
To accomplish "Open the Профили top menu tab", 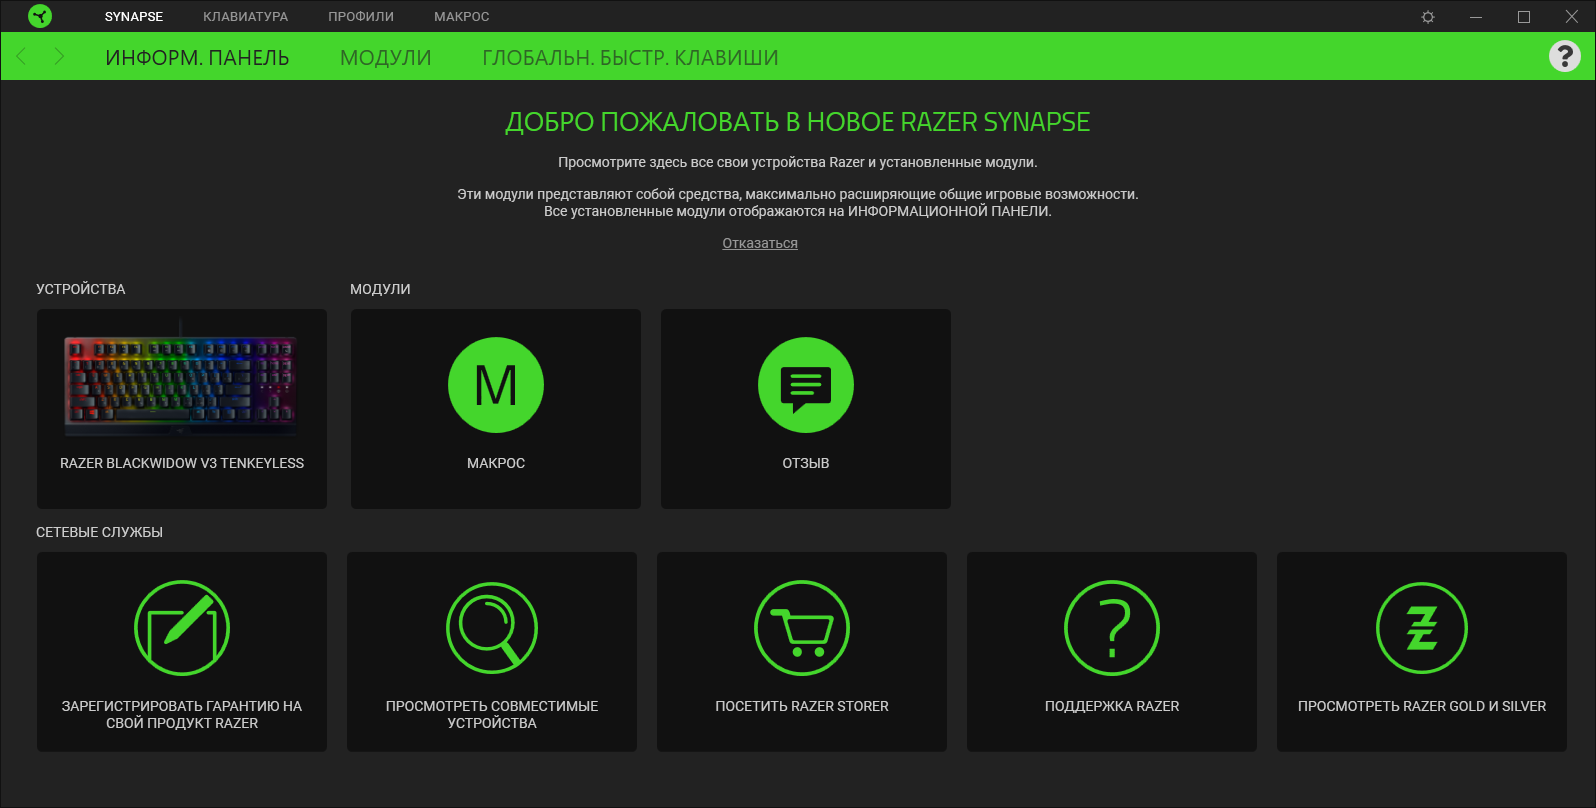I will [x=361, y=17].
